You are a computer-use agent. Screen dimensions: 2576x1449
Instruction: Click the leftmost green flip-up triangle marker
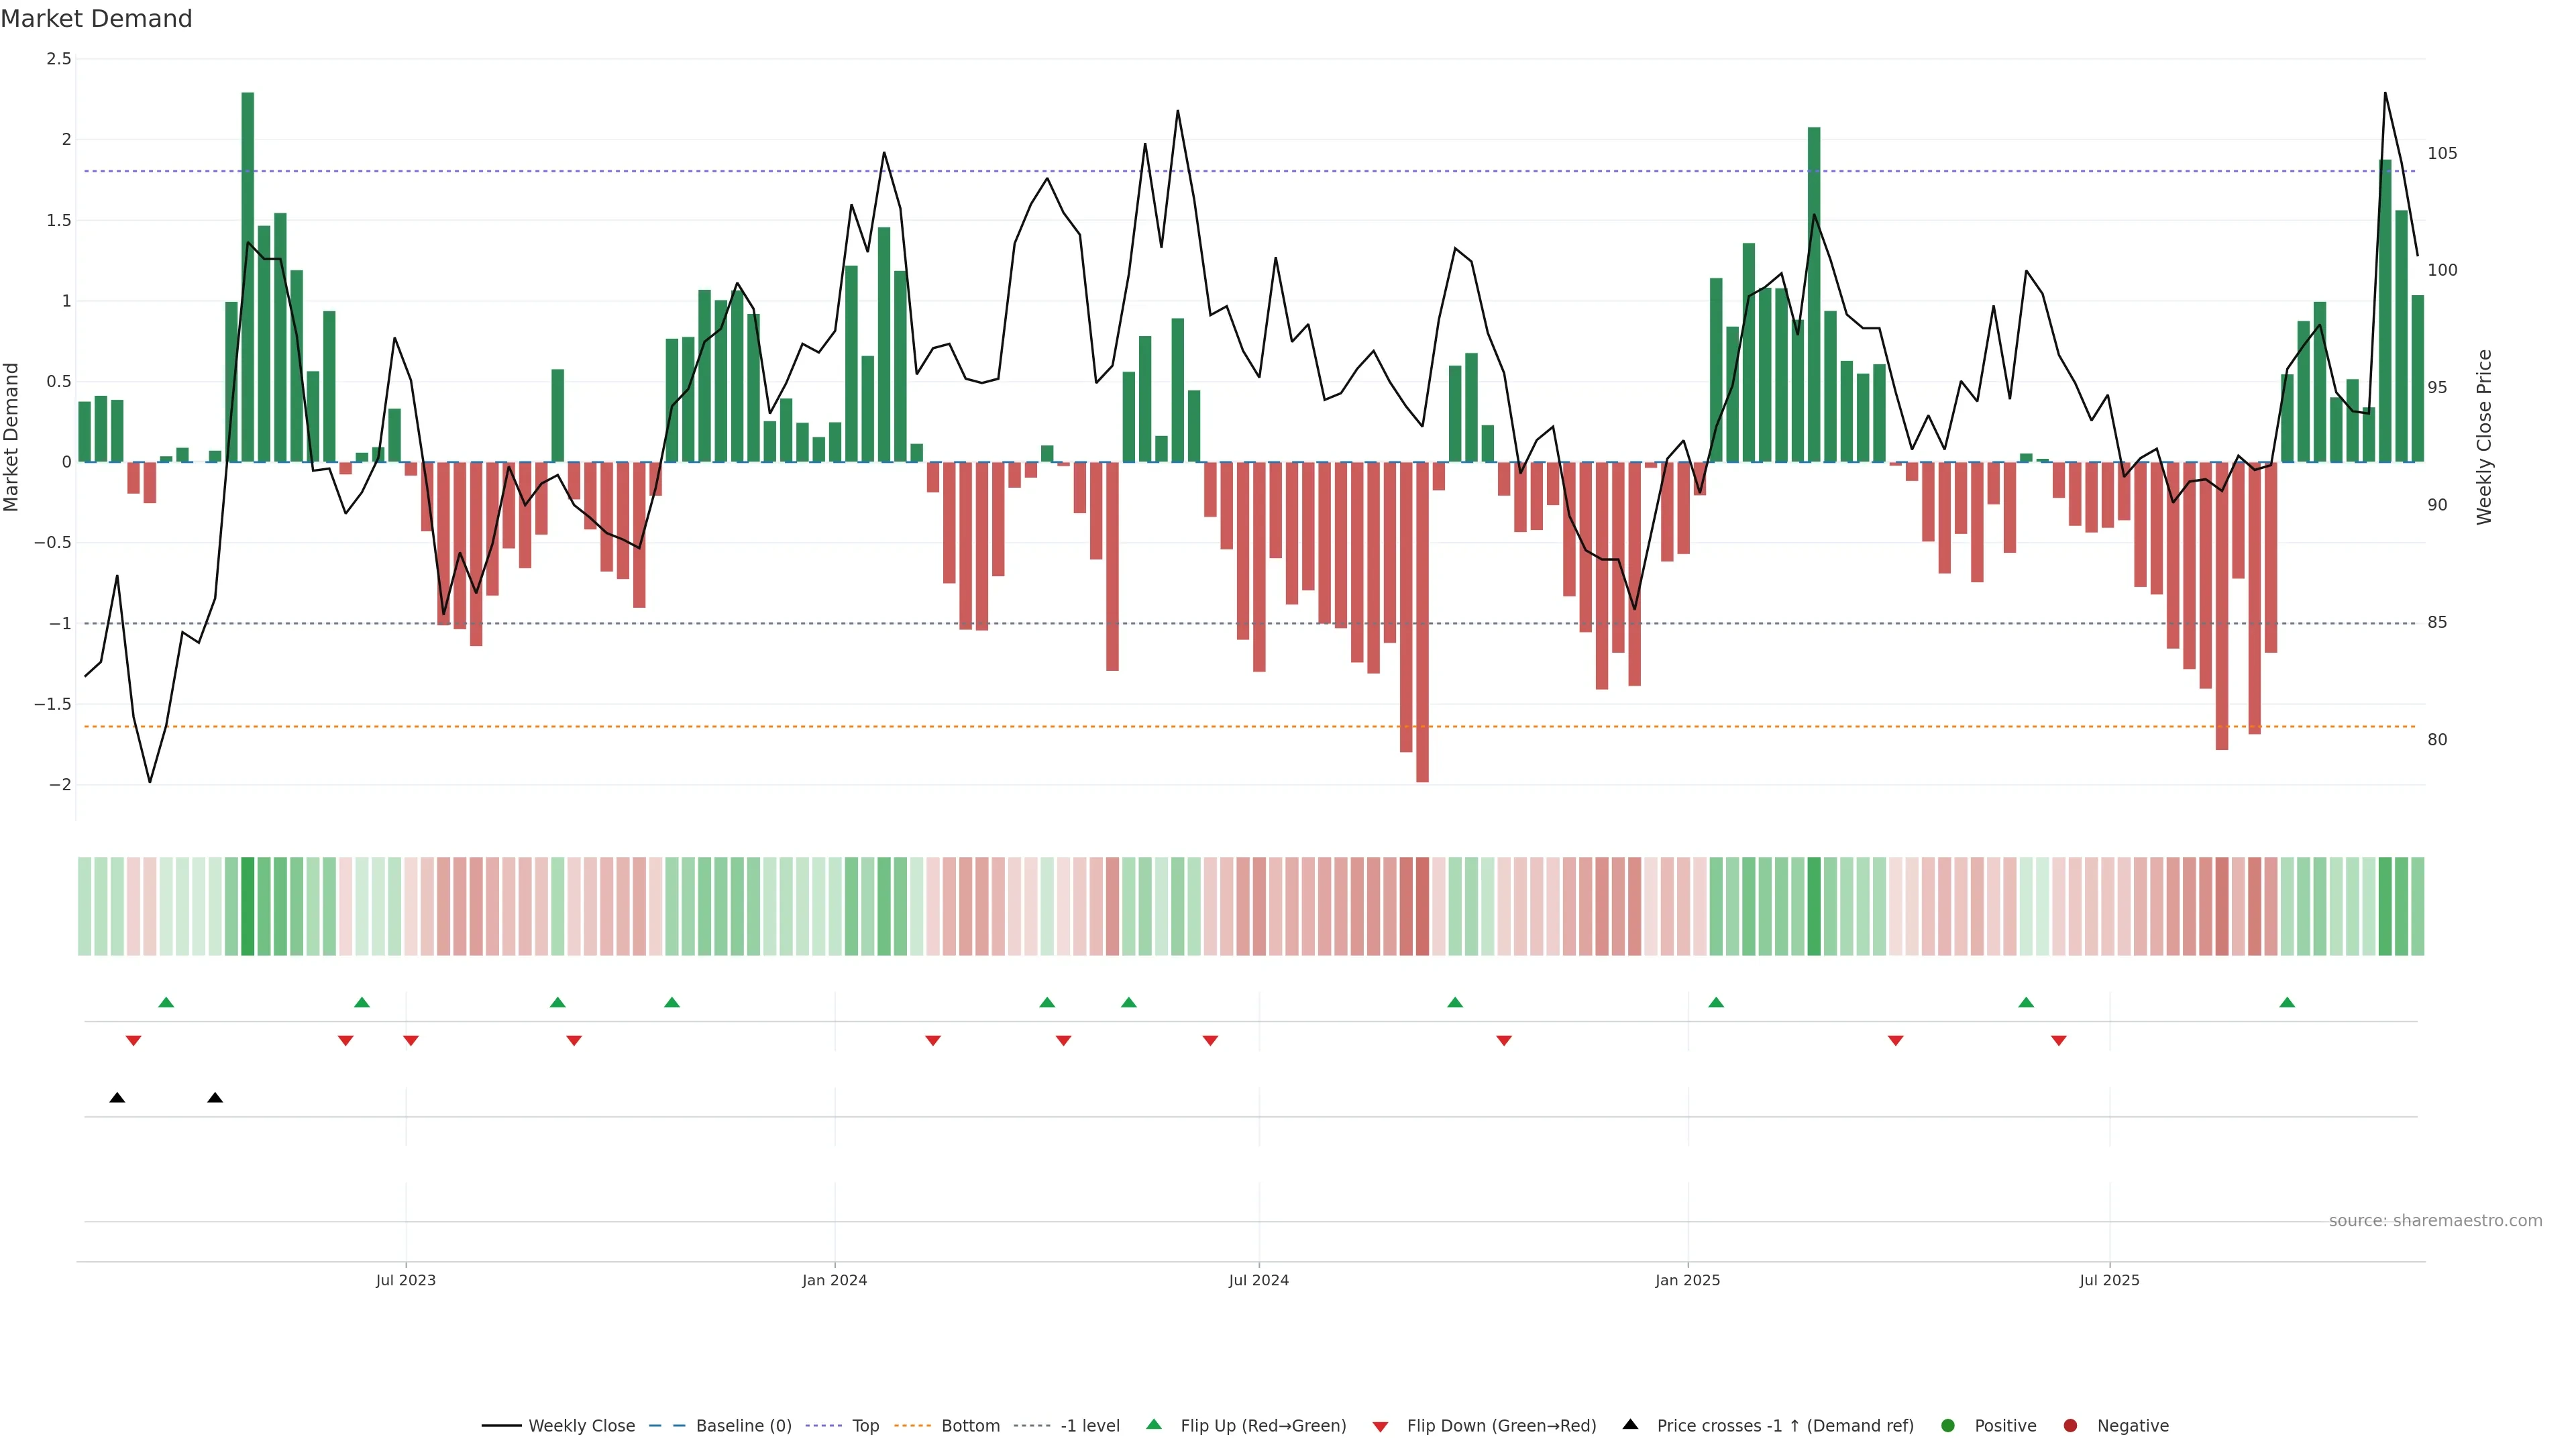[x=166, y=1002]
